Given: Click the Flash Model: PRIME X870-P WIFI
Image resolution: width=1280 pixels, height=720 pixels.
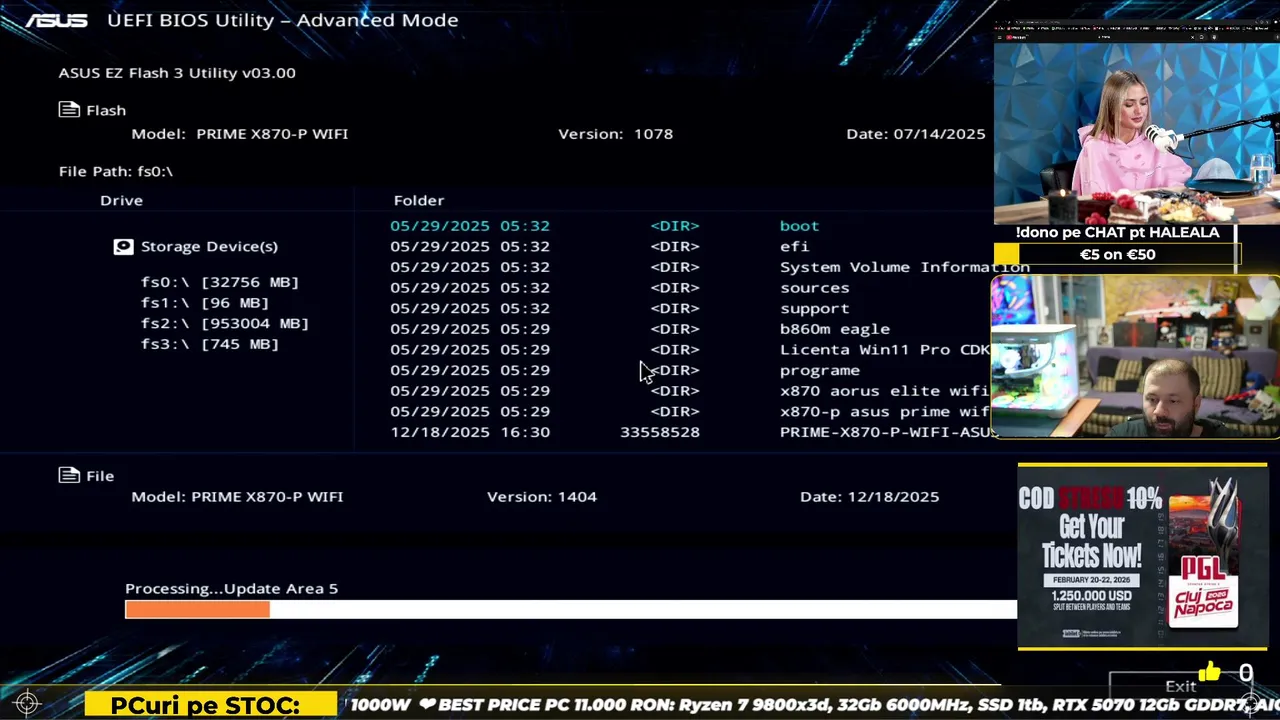Looking at the screenshot, I should click(240, 133).
